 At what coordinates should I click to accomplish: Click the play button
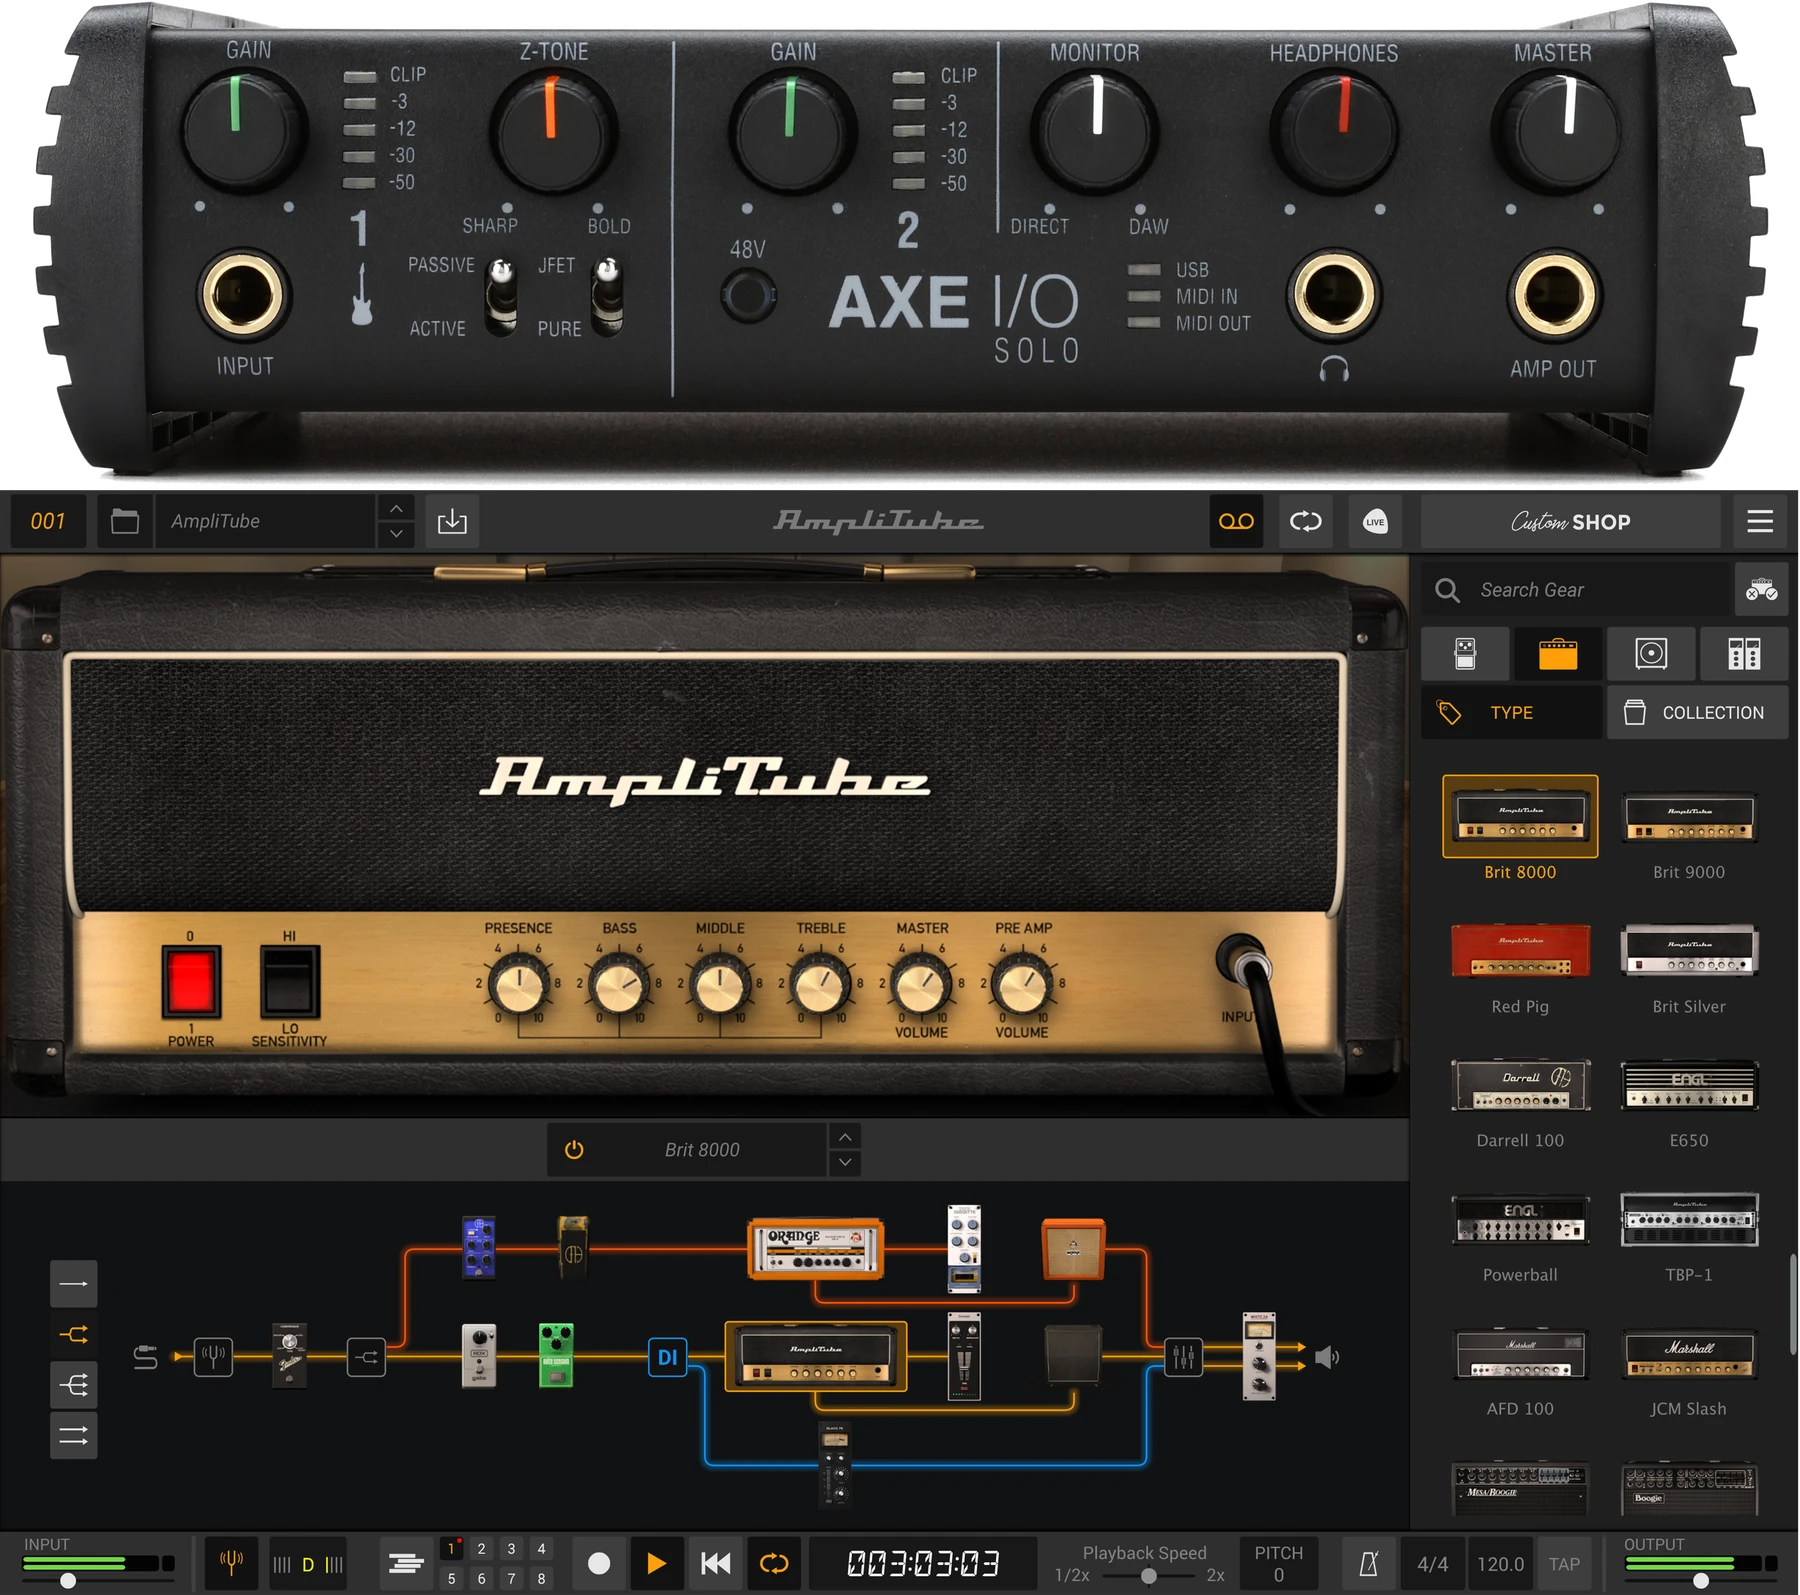(x=656, y=1563)
